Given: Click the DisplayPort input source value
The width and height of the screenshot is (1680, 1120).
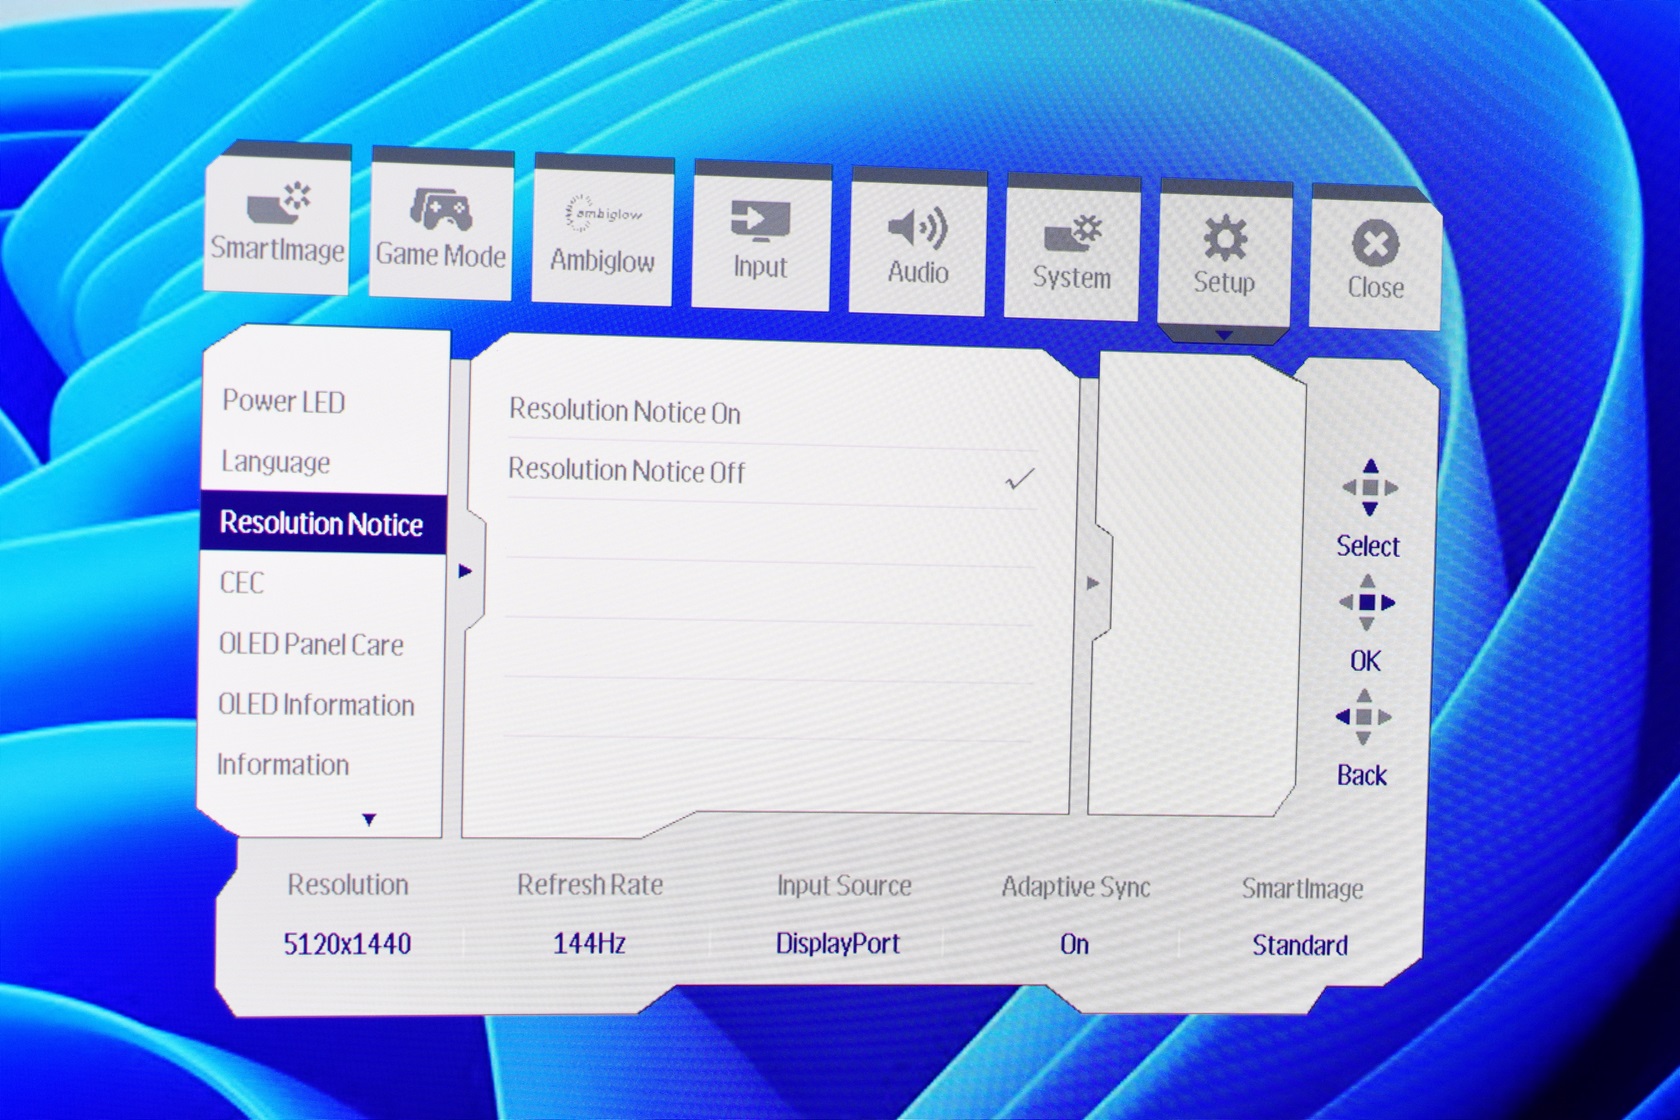Looking at the screenshot, I should 838,943.
